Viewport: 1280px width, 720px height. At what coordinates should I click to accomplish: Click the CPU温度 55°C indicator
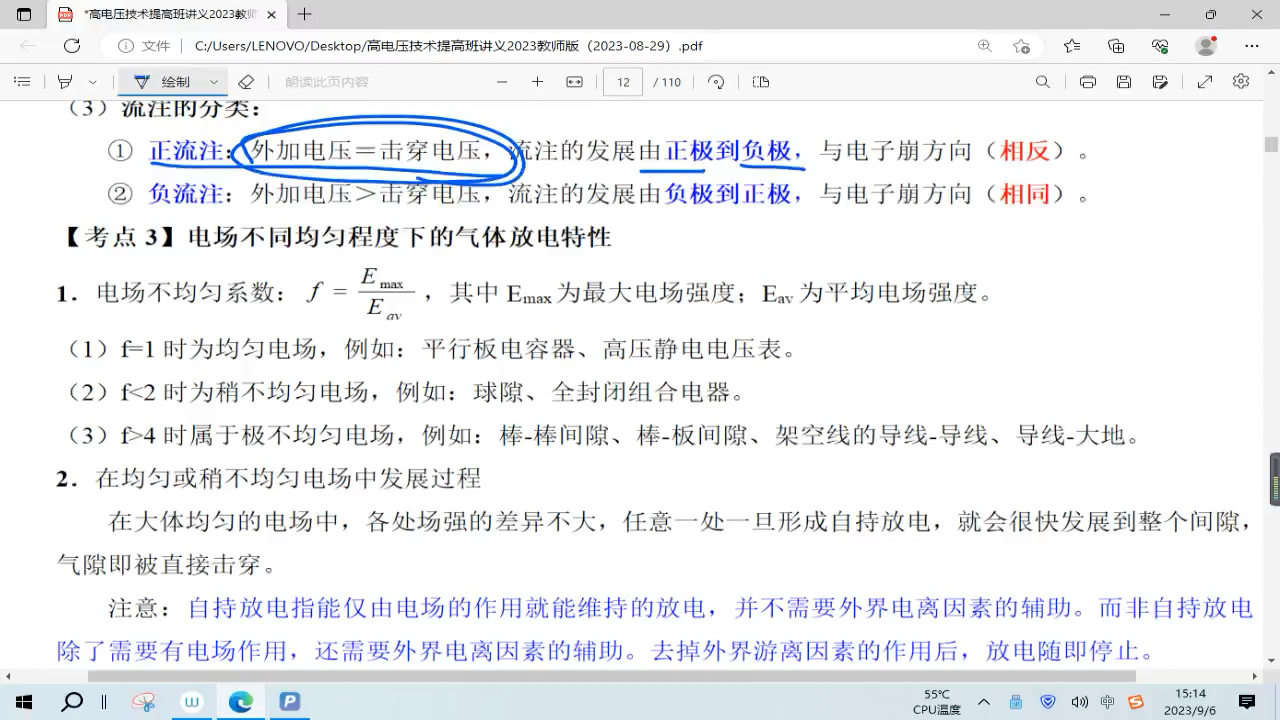(937, 701)
